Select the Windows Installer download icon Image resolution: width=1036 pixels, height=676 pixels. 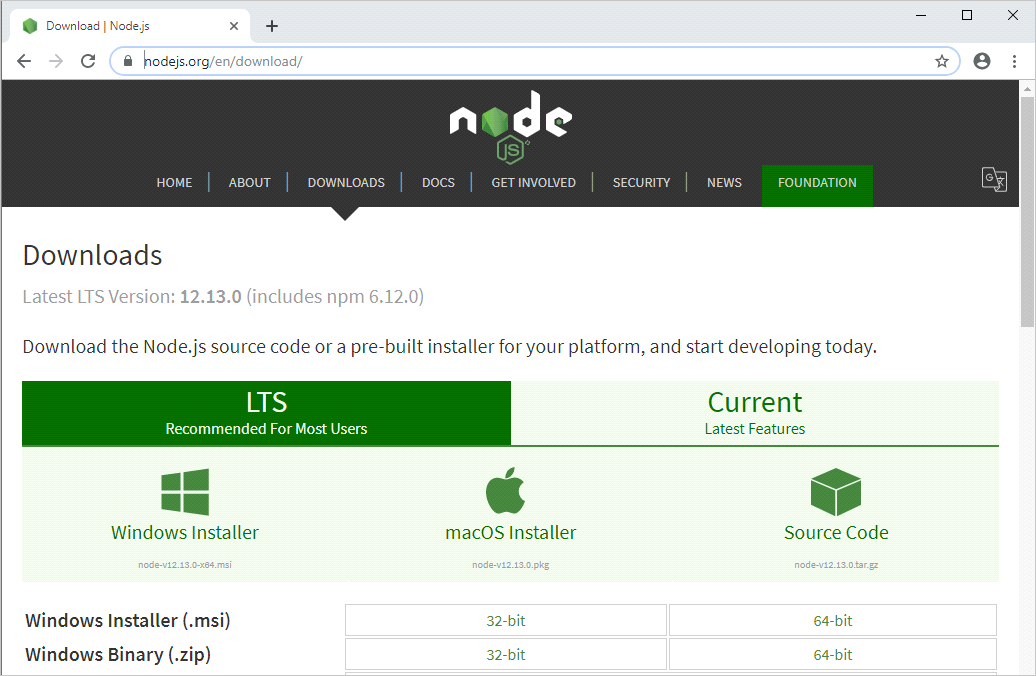(184, 491)
